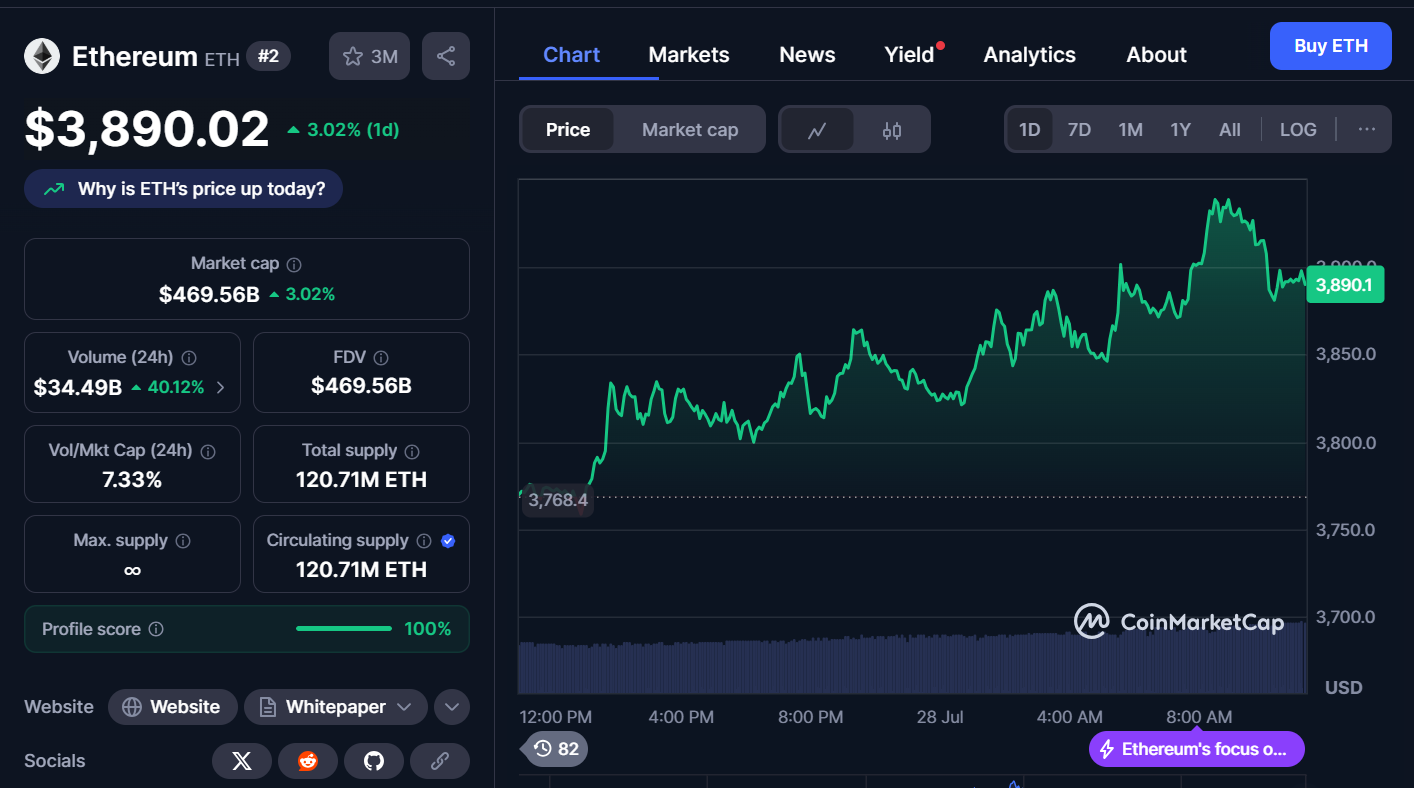Open the GitHub social link
The height and width of the screenshot is (788, 1414).
point(374,761)
